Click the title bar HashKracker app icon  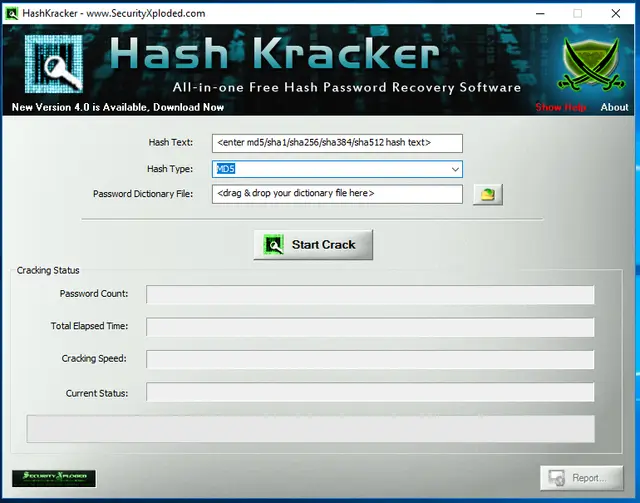12,13
